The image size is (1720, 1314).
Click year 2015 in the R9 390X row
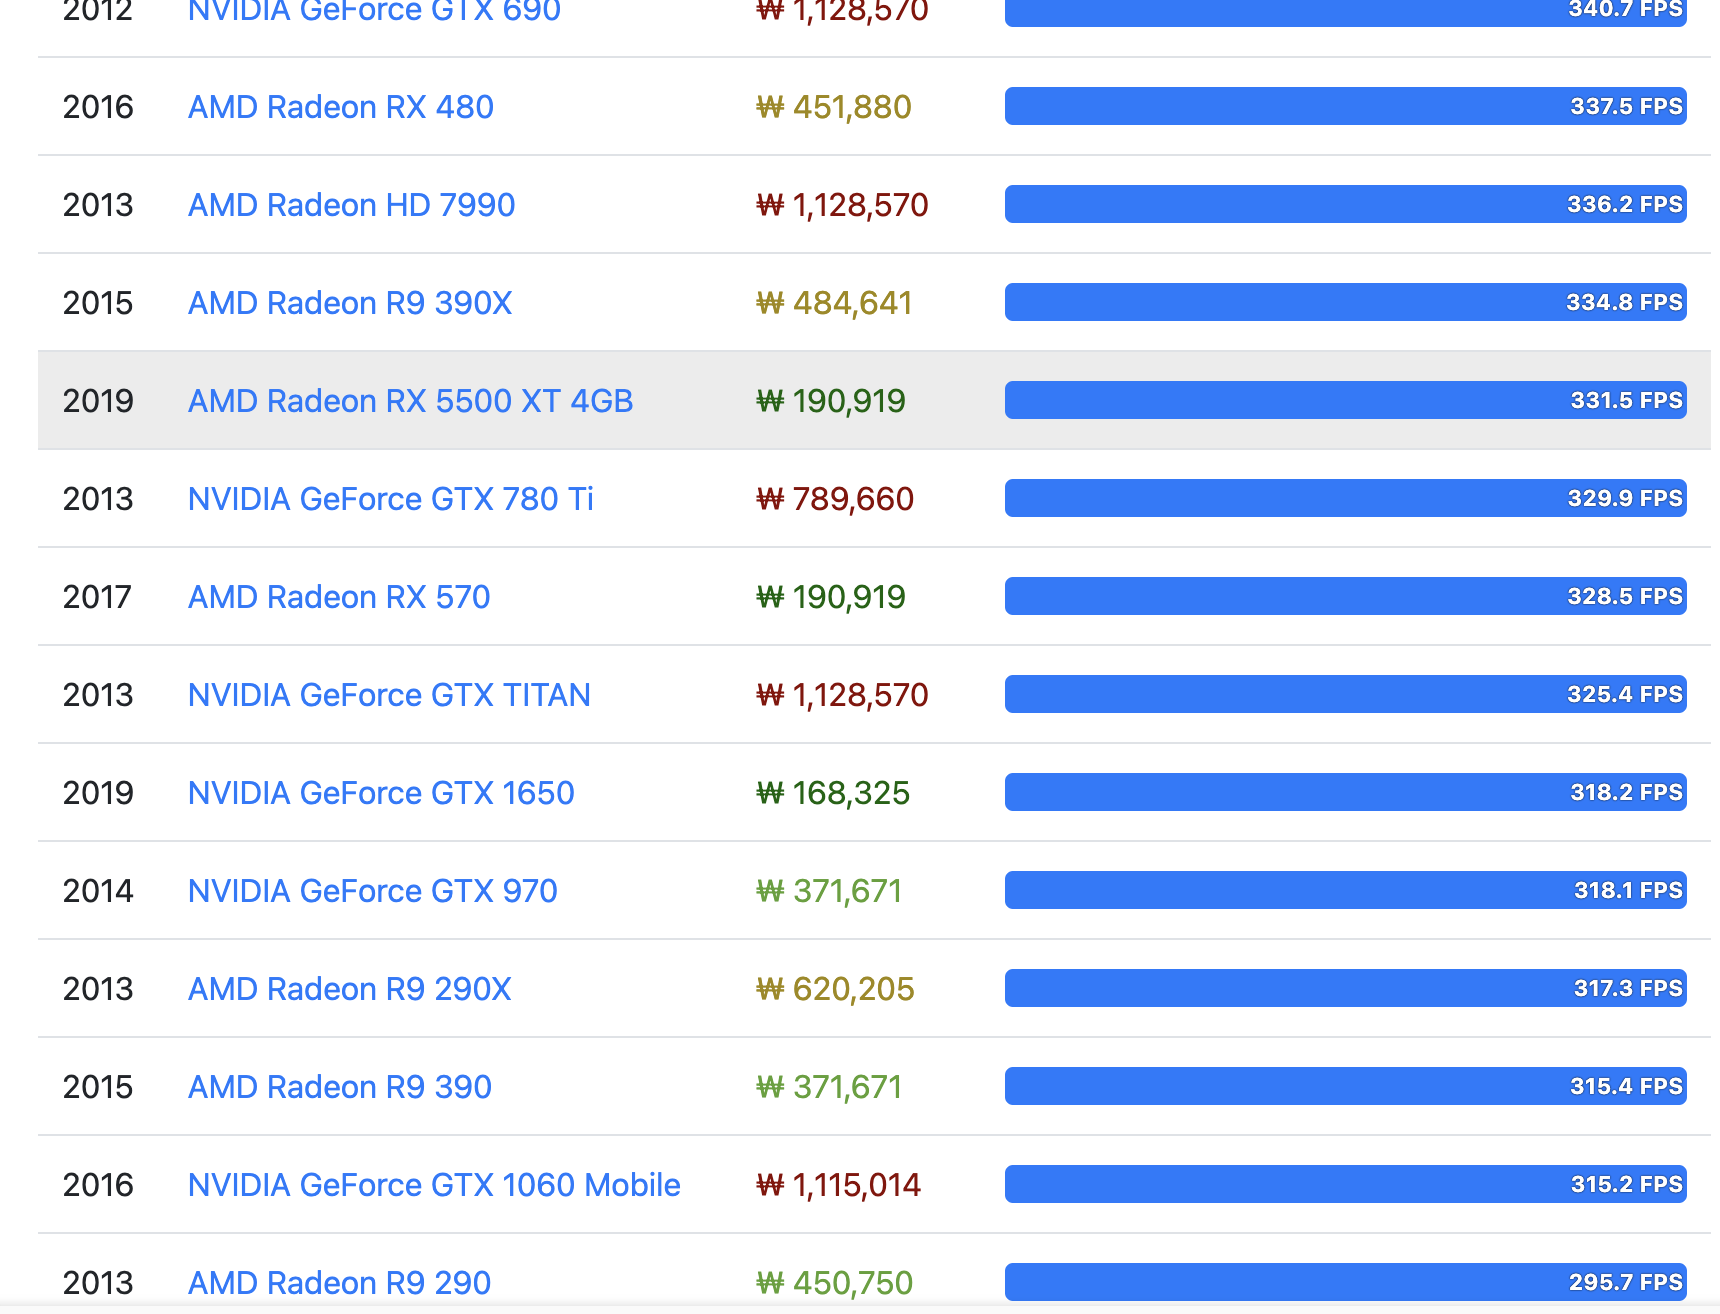[x=98, y=303]
